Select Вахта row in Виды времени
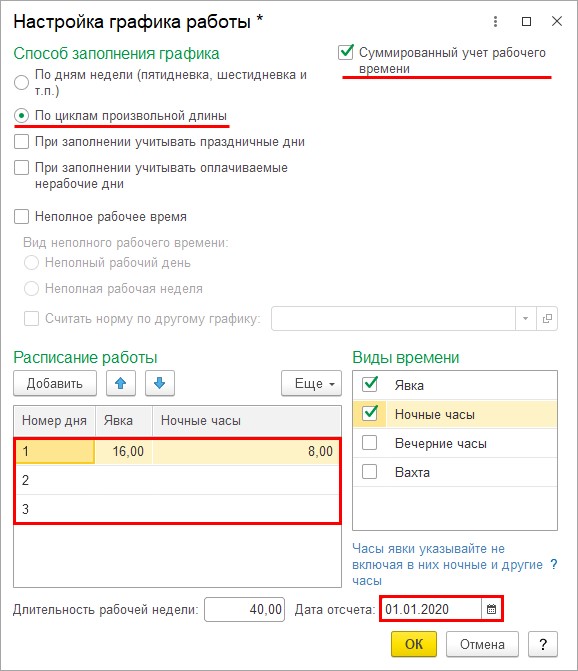Viewport: 578px width, 671px height. coord(455,472)
